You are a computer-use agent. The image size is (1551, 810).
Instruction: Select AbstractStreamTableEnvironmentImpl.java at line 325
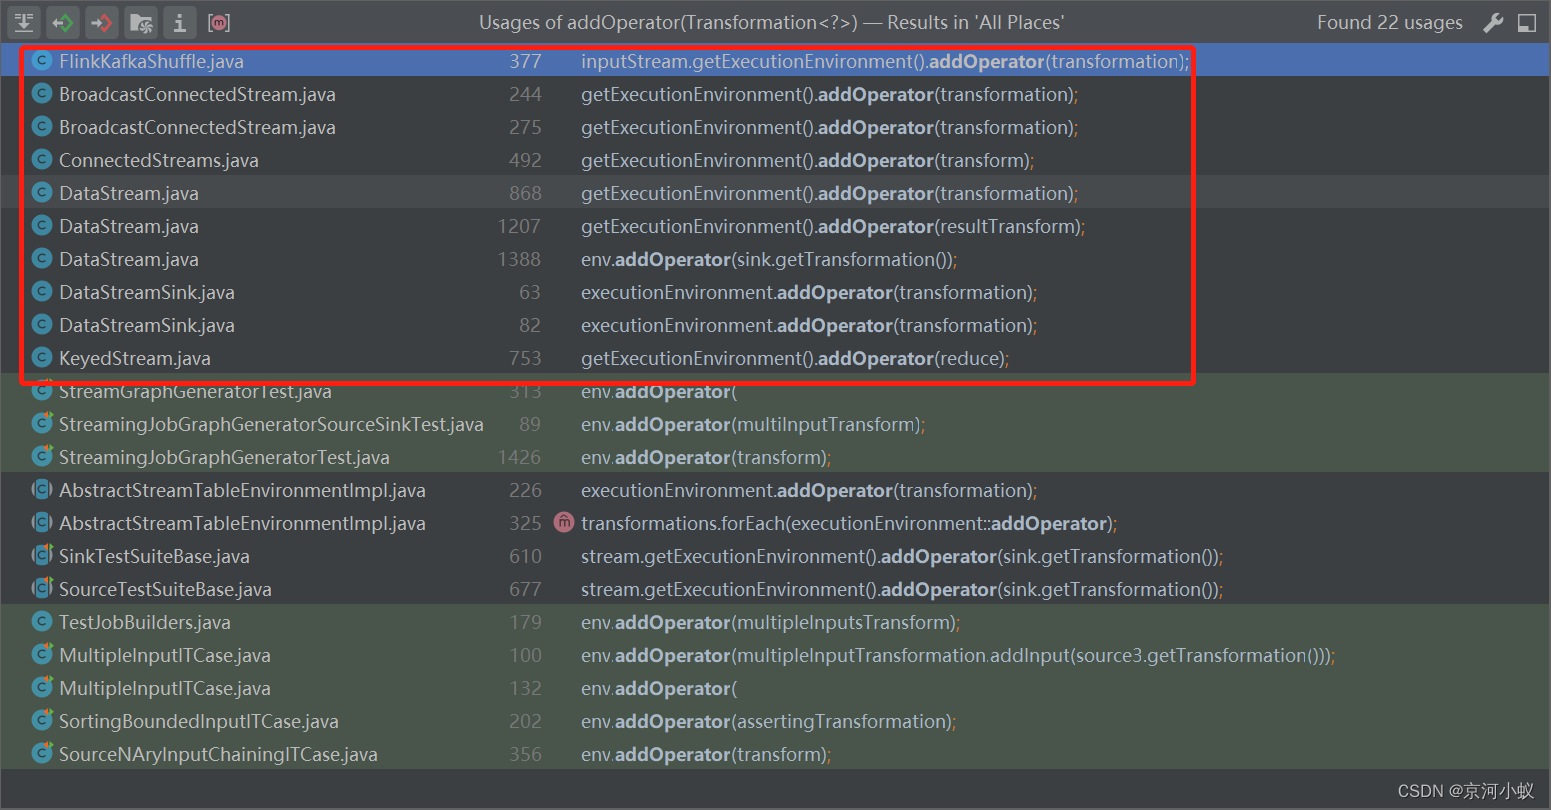pyautogui.click(x=775, y=523)
